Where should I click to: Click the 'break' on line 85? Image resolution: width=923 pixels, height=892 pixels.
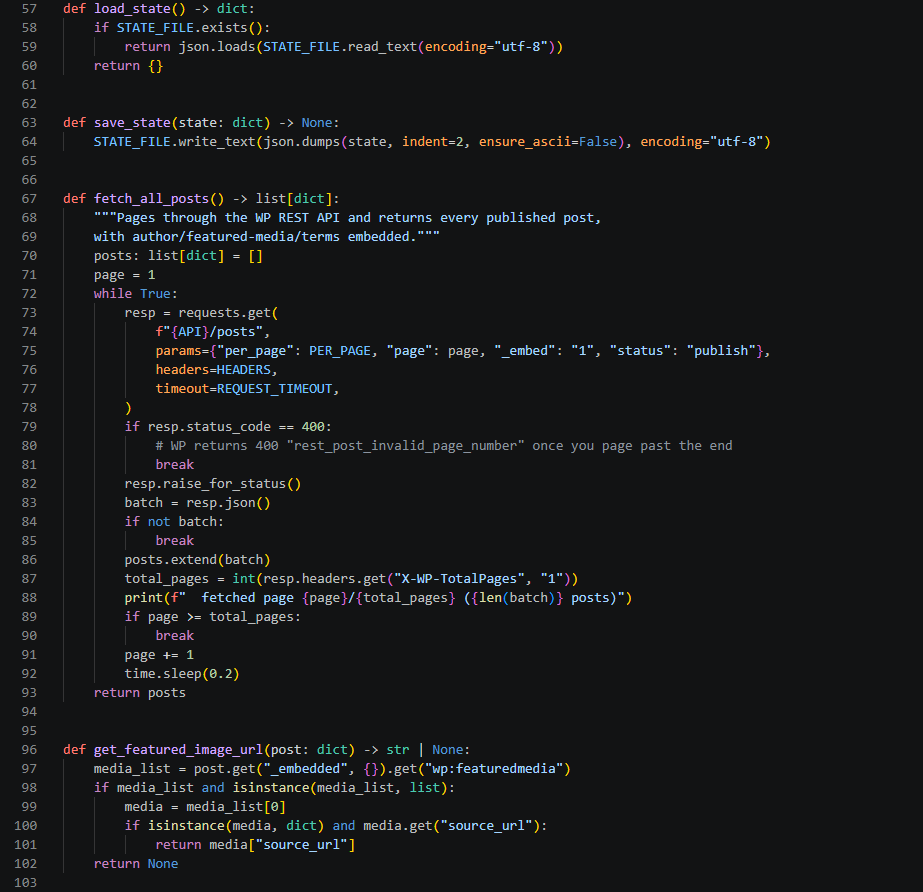click(x=174, y=540)
